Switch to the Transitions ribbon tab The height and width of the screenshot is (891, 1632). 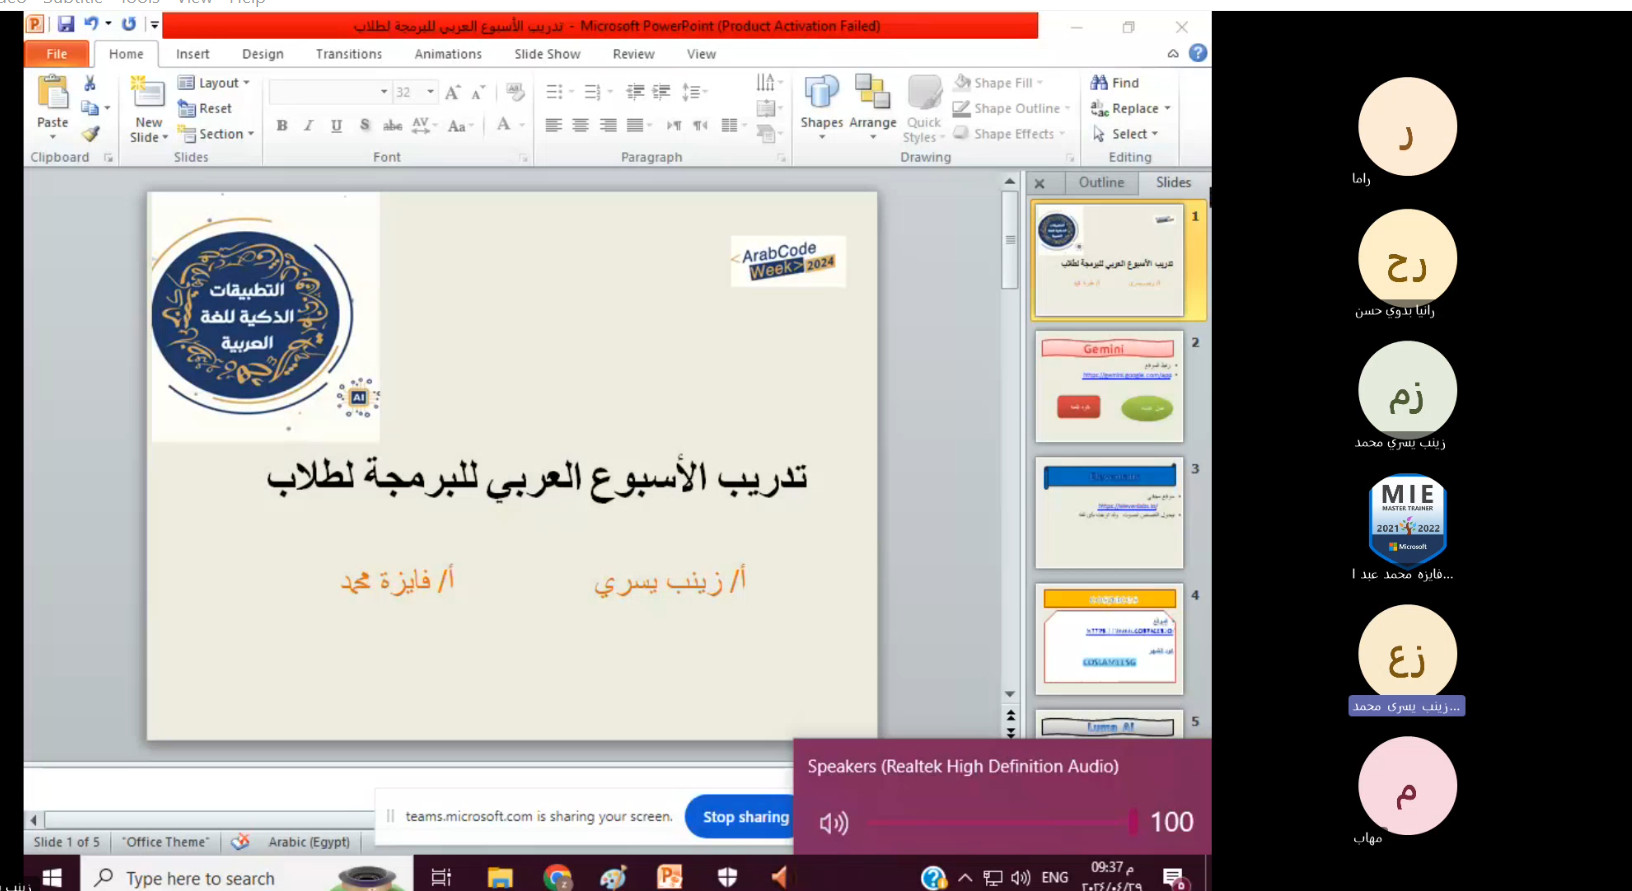coord(349,54)
